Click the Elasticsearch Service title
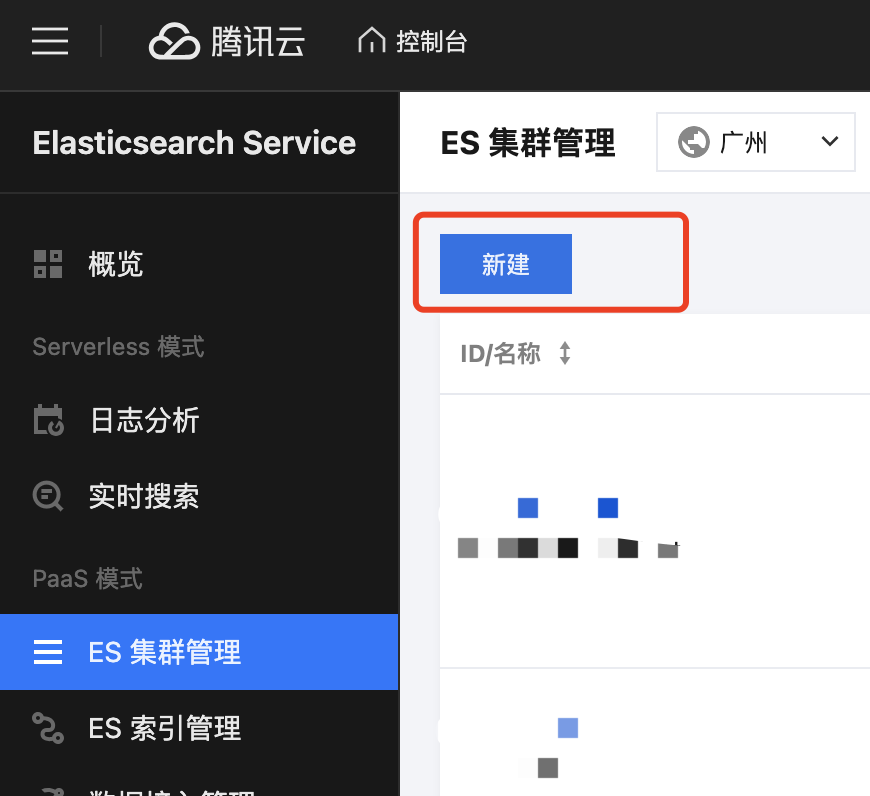This screenshot has width=870, height=796. (194, 143)
